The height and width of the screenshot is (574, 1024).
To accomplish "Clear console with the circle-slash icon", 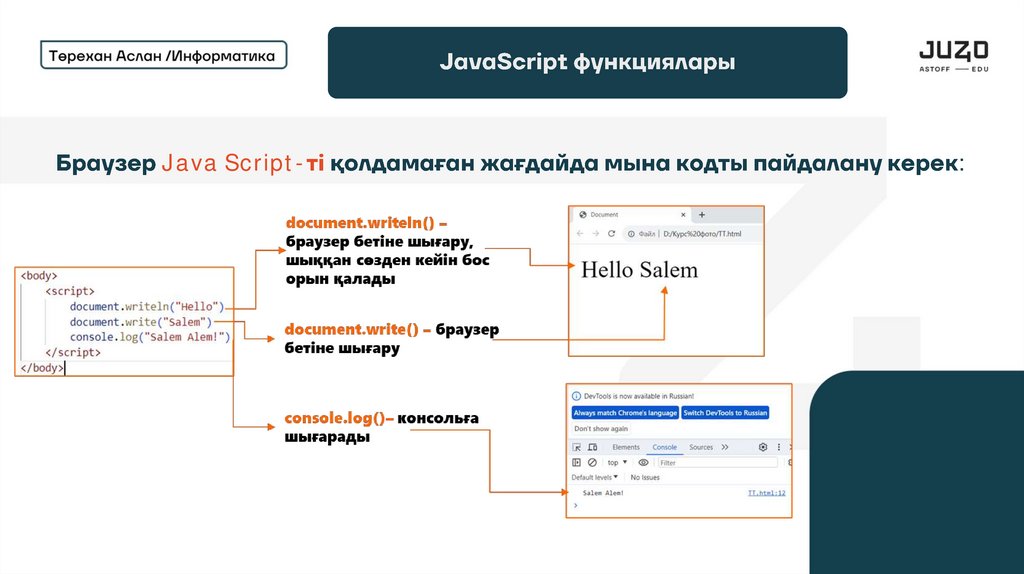I will point(592,462).
